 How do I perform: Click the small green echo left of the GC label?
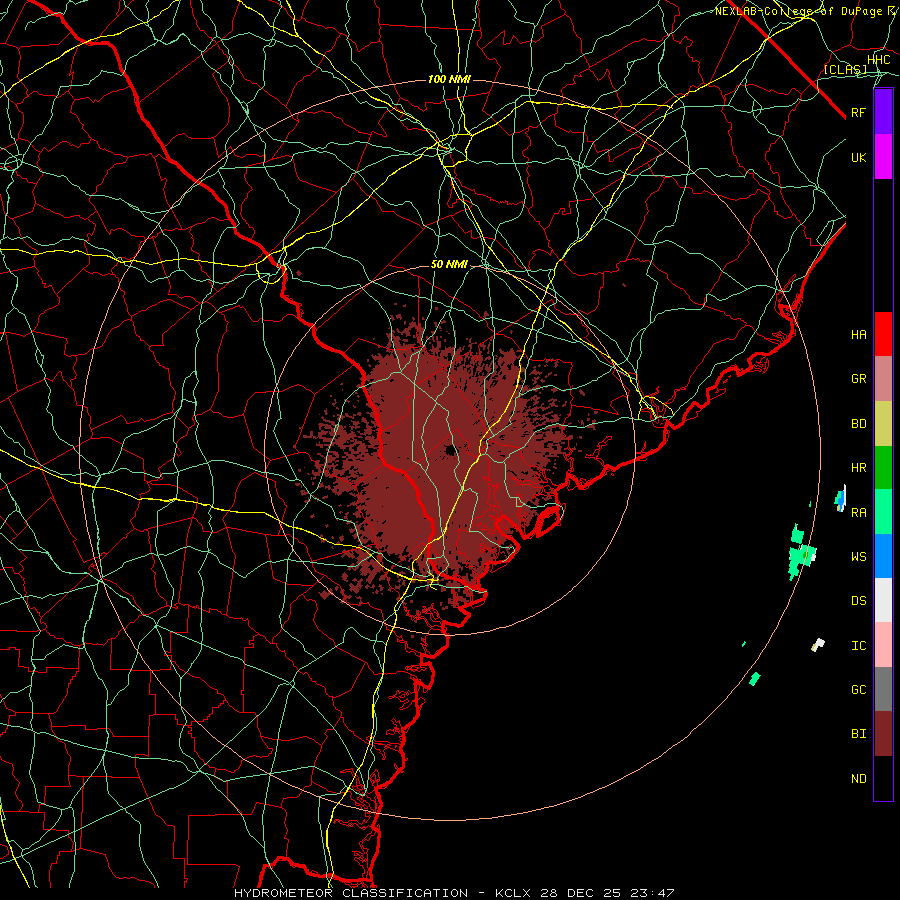point(755,678)
